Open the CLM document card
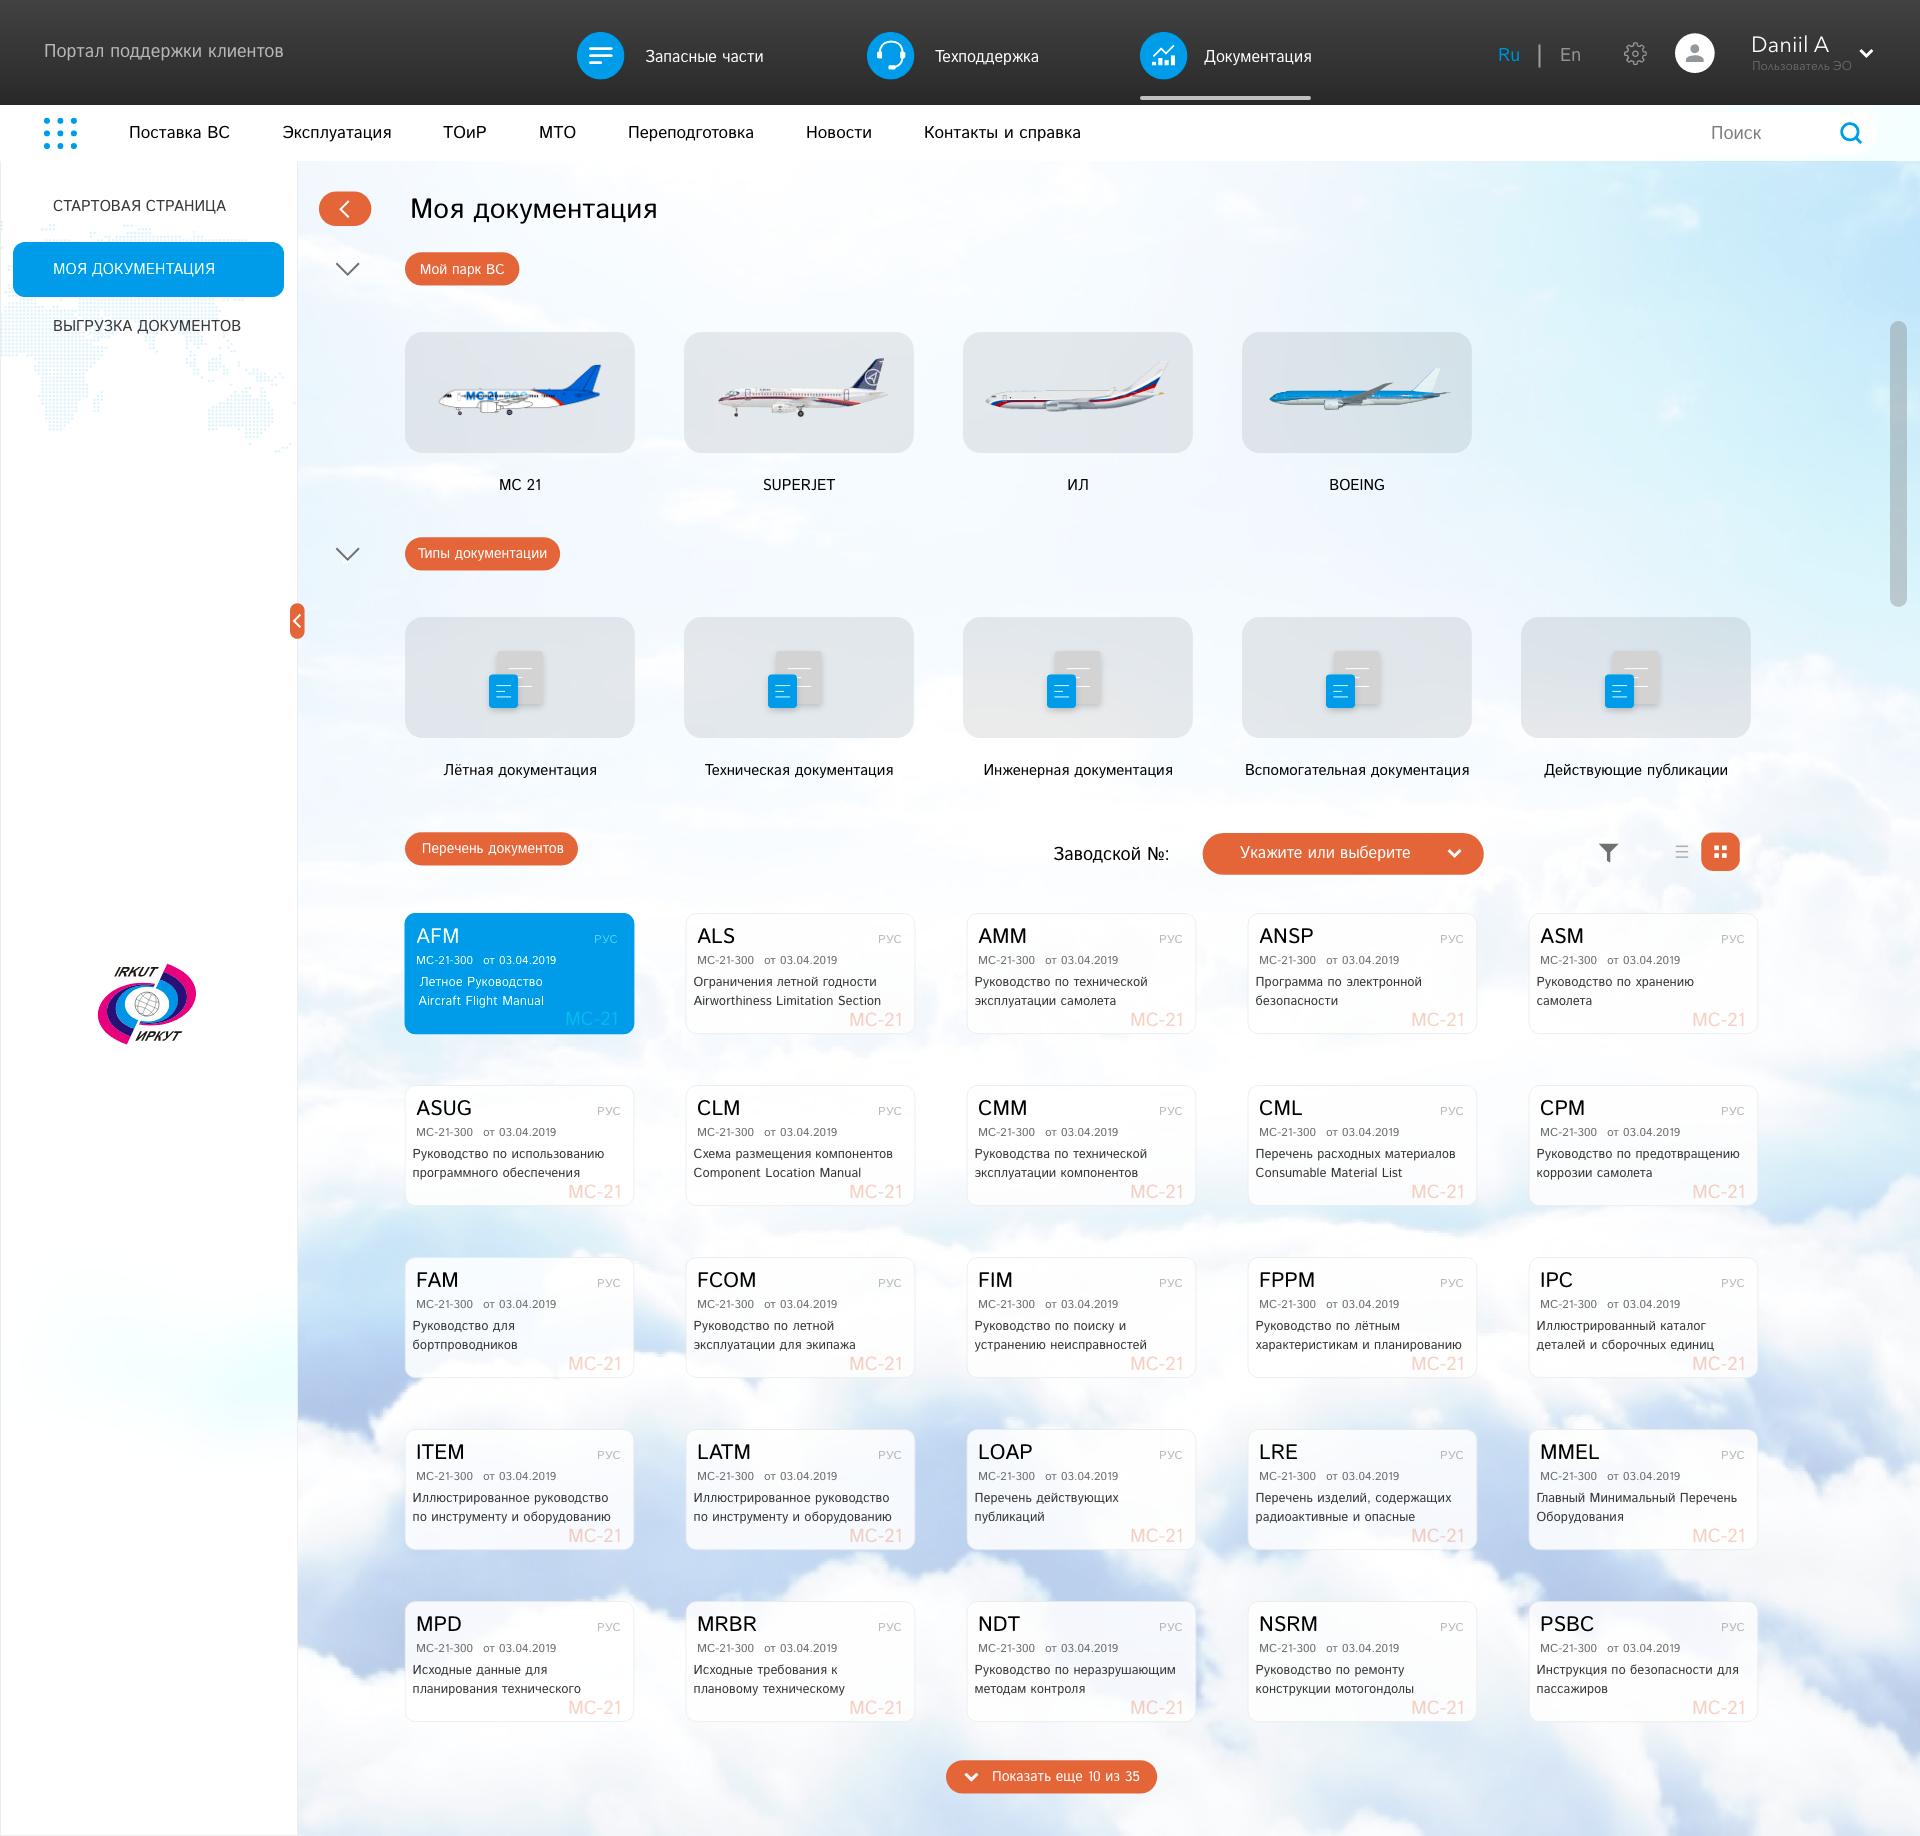The width and height of the screenshot is (1920, 1836). tap(800, 1145)
